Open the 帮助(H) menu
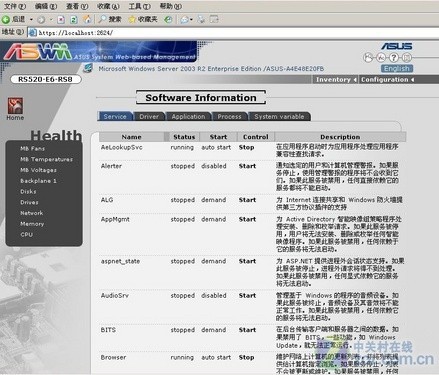Screen dimensions: 439x375 click(x=171, y=6)
